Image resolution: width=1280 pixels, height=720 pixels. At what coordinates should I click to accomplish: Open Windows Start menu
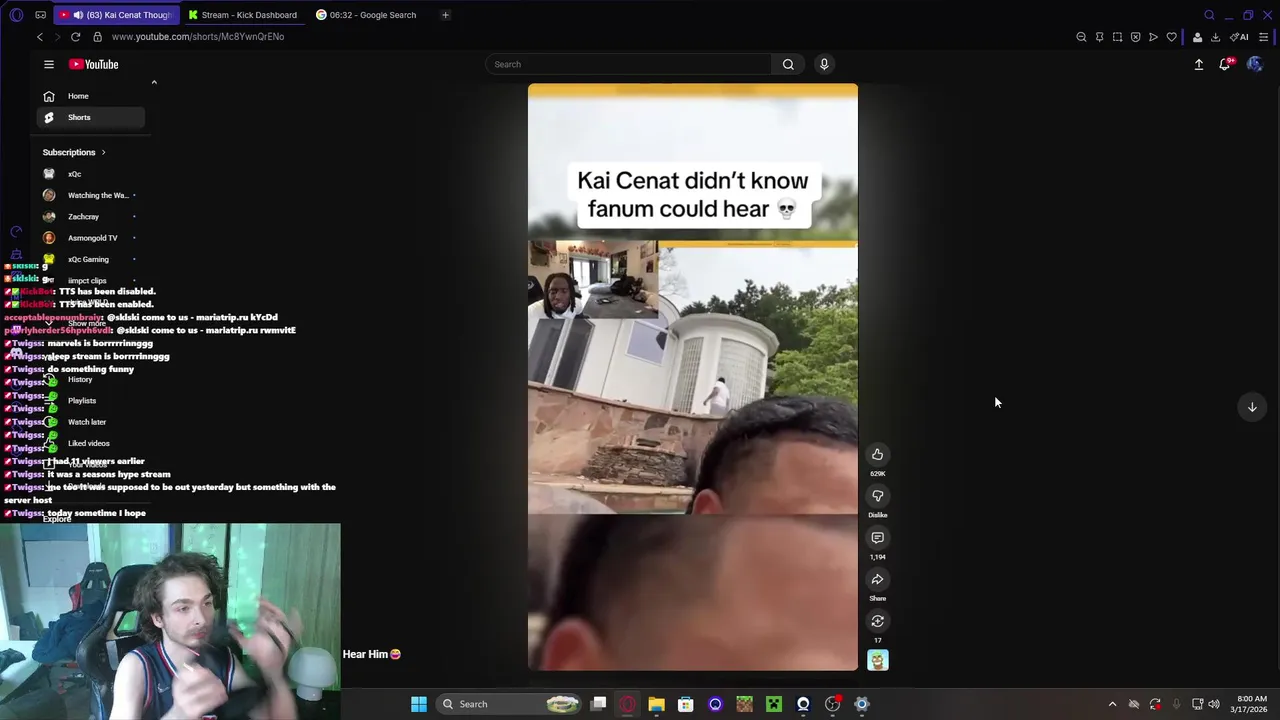click(419, 704)
